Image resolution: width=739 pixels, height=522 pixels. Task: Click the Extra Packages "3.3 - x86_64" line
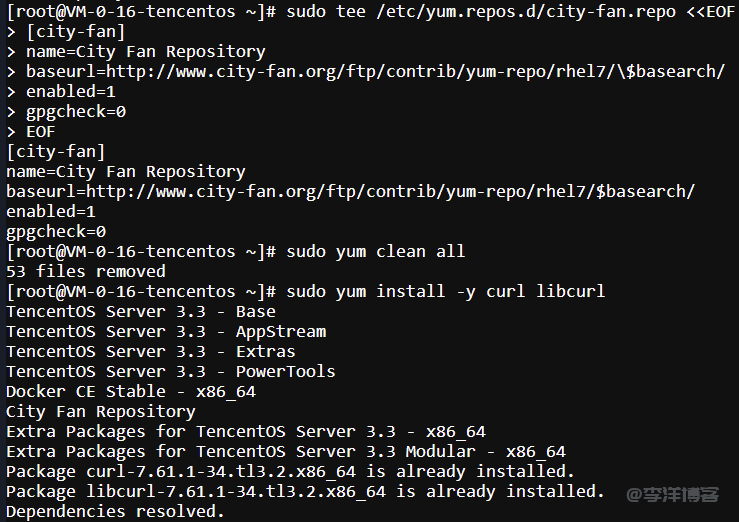coord(246,431)
